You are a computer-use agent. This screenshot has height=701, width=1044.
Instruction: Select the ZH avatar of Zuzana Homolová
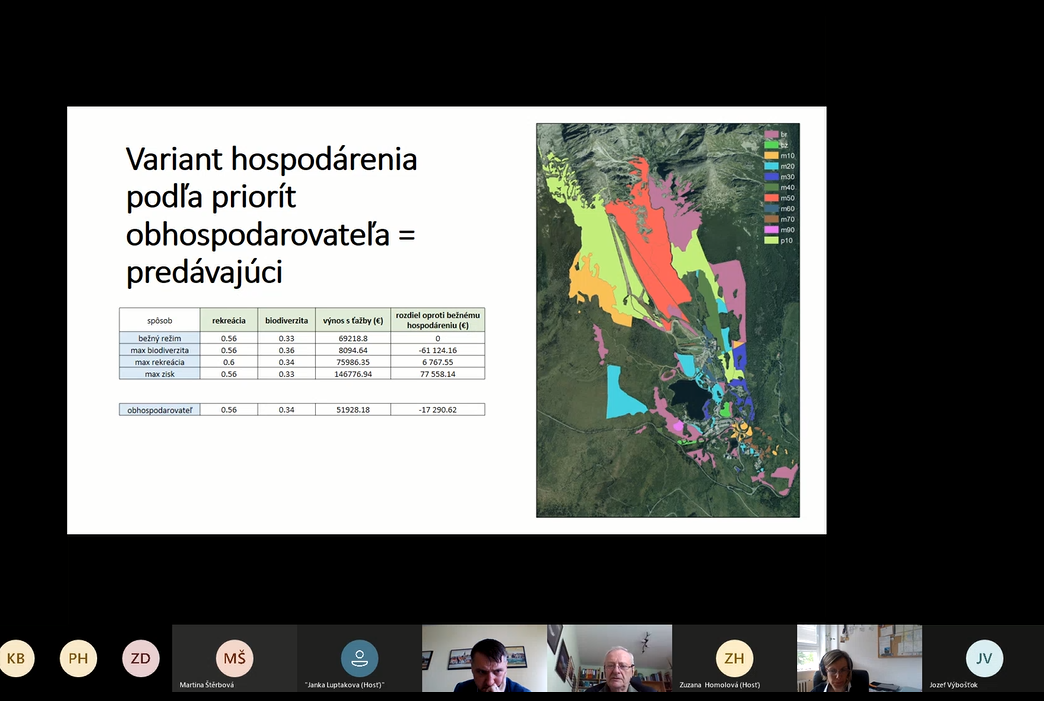point(734,658)
